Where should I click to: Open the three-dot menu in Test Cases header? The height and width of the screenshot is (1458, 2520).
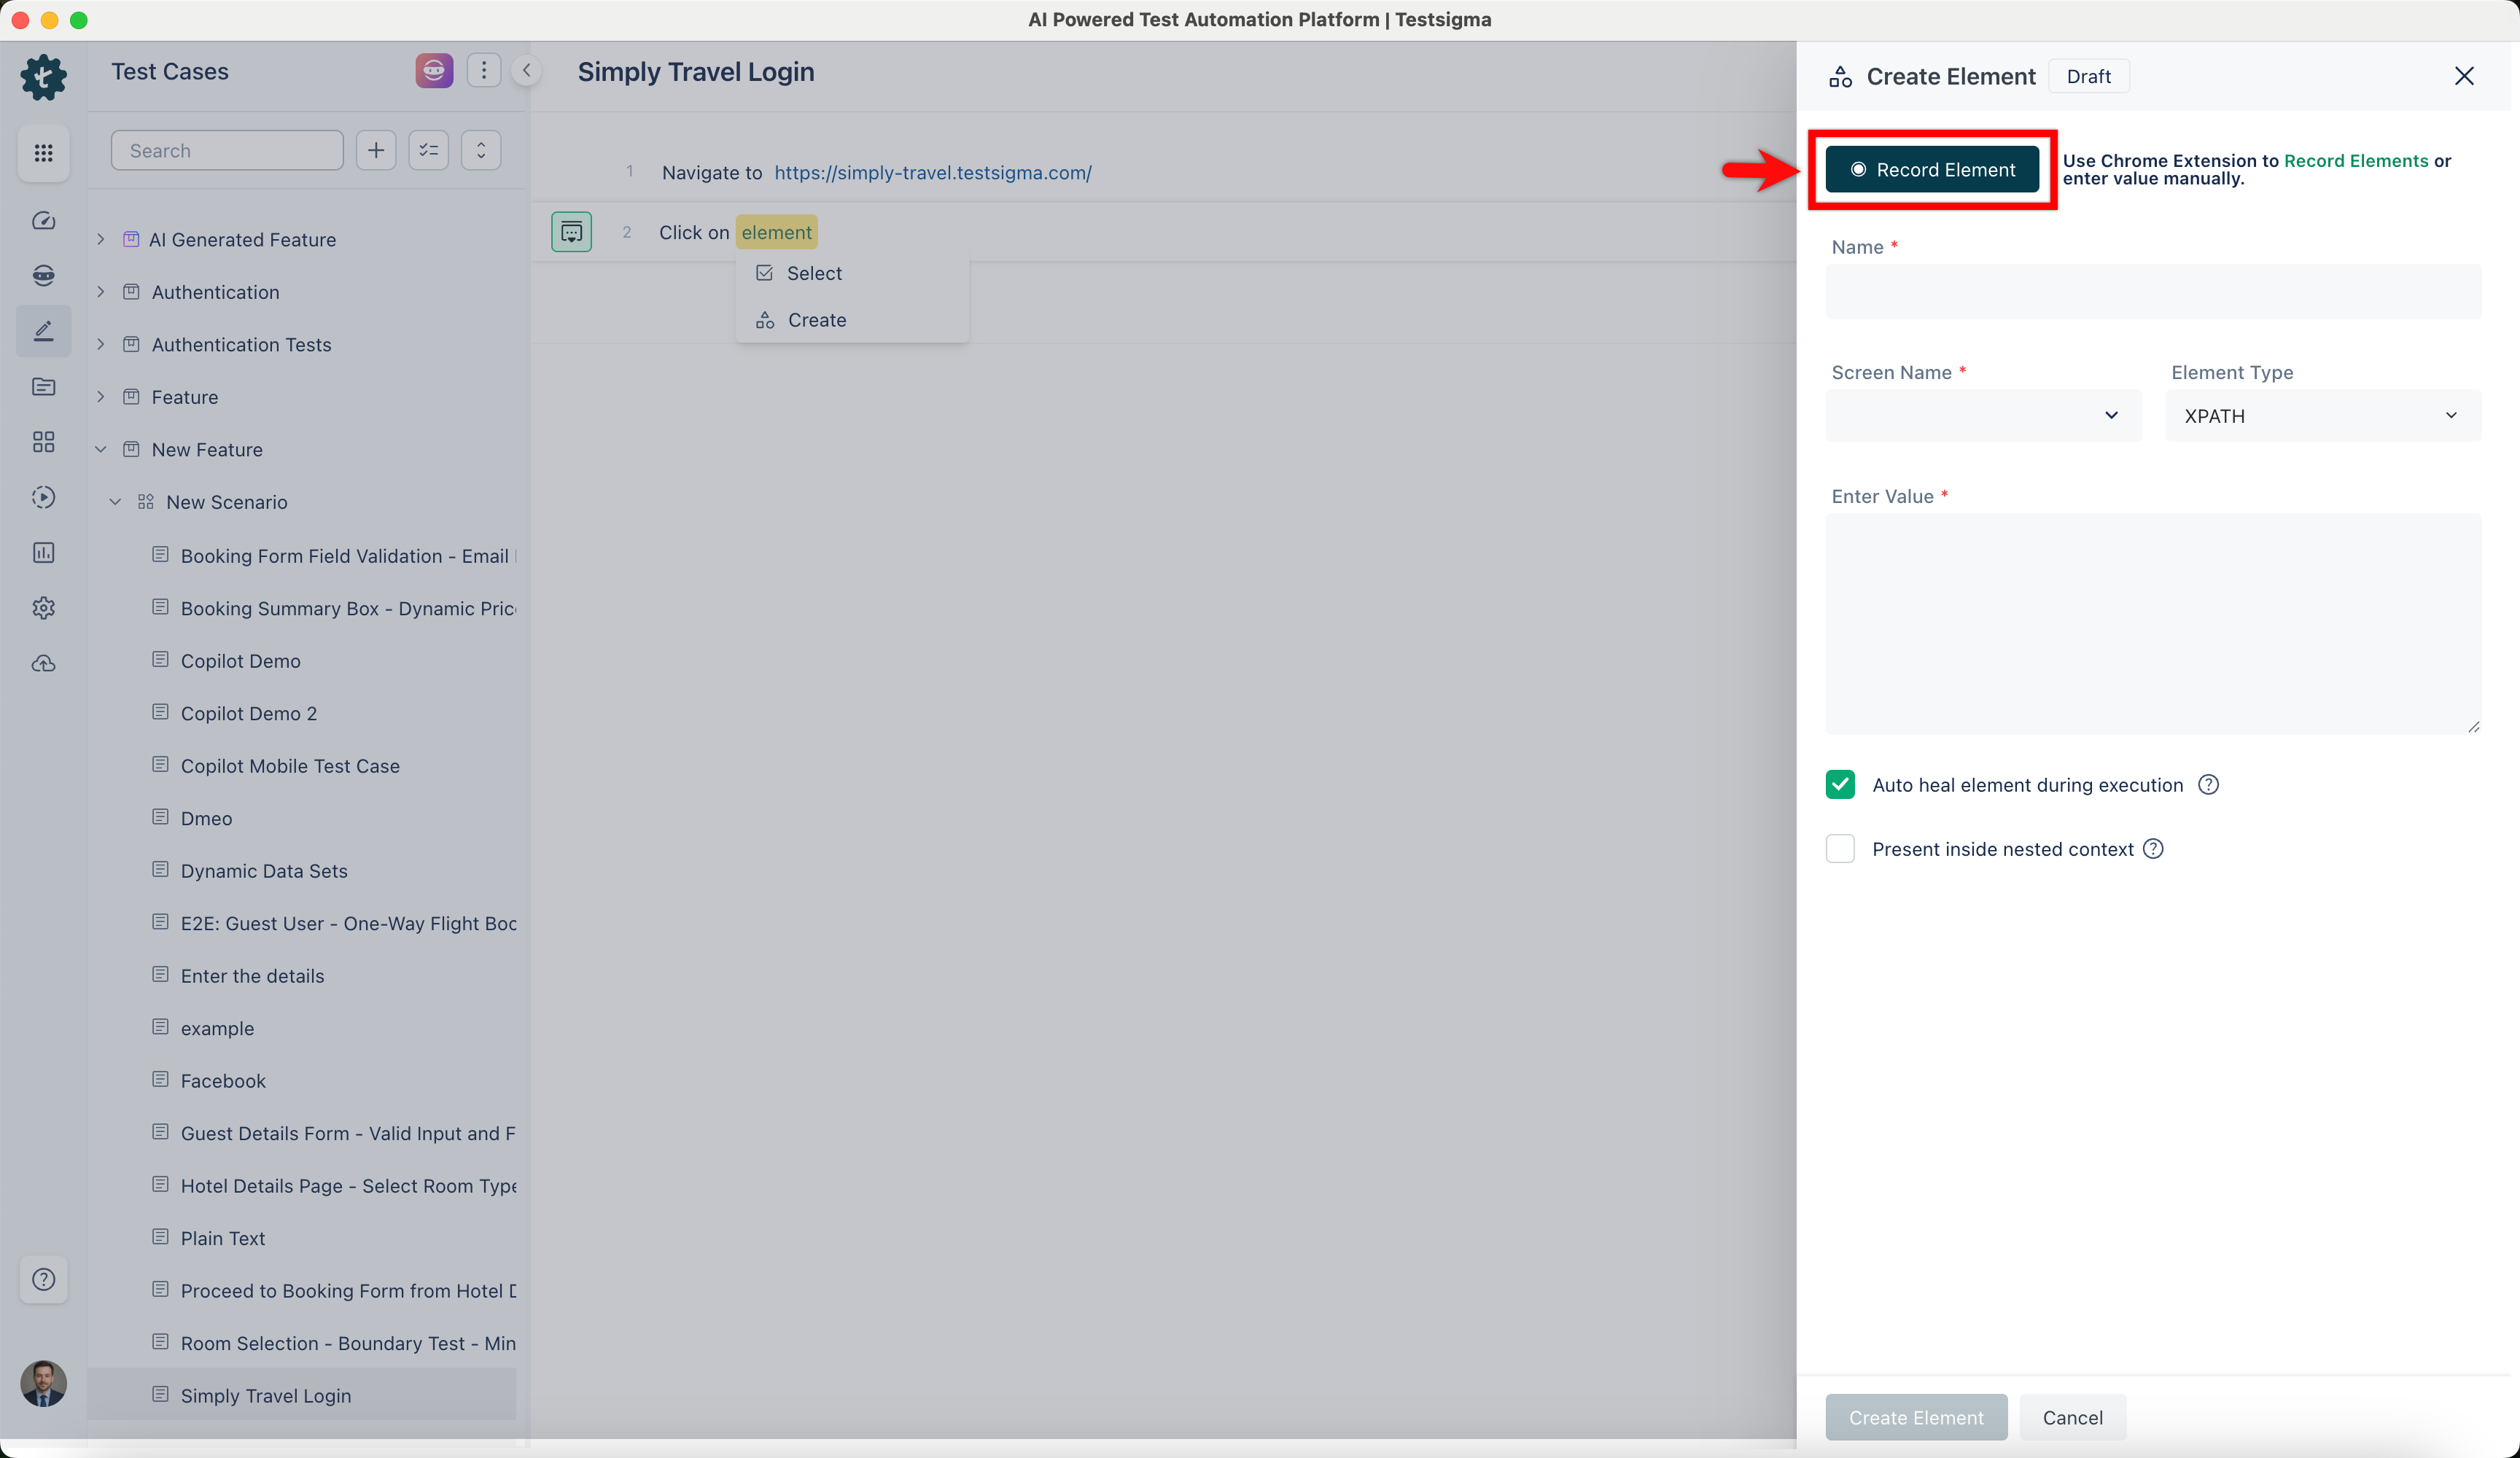pos(484,70)
